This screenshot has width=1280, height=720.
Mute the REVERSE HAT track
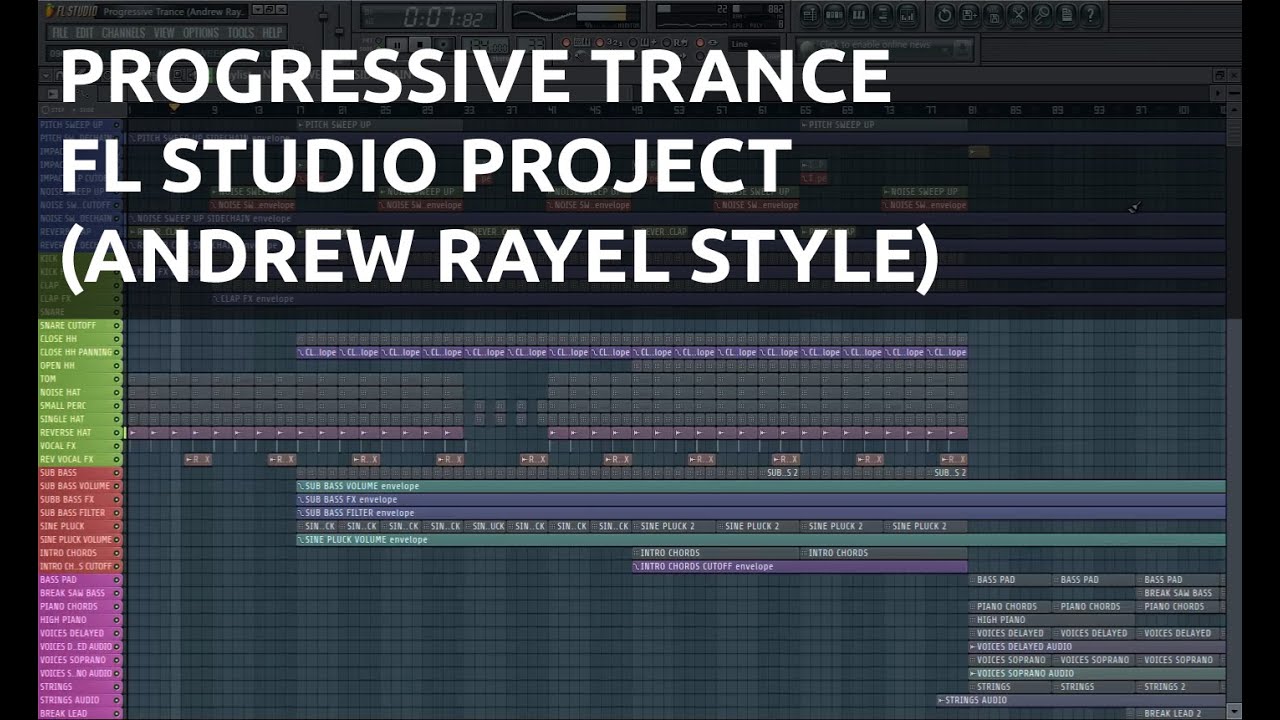point(117,433)
